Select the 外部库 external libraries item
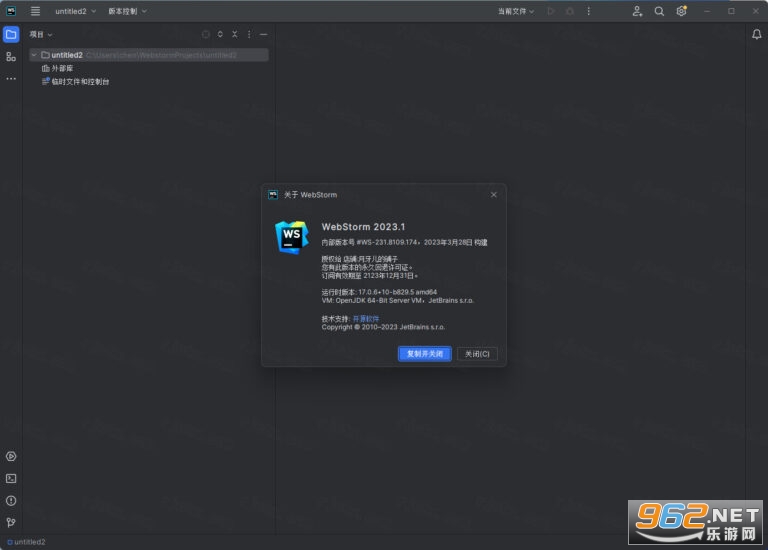The width and height of the screenshot is (768, 550). (x=57, y=68)
